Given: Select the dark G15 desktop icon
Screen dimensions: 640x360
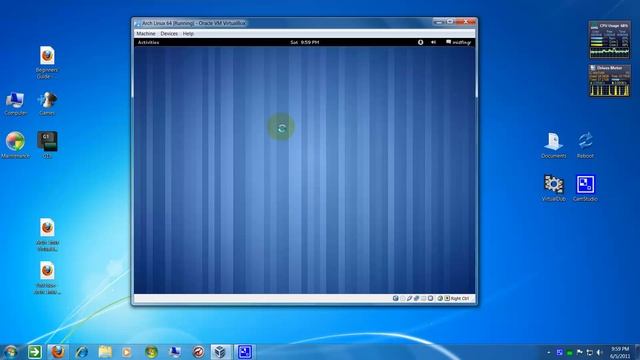Looking at the screenshot, I should pyautogui.click(x=47, y=145).
